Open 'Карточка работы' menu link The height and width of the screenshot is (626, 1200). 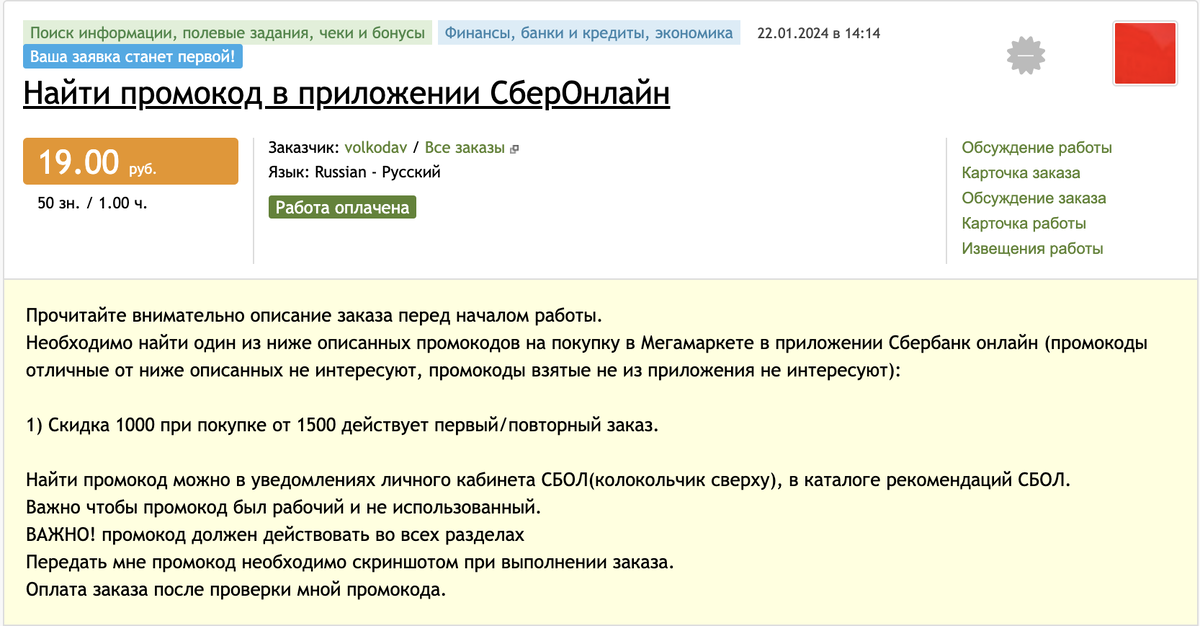coord(1024,223)
